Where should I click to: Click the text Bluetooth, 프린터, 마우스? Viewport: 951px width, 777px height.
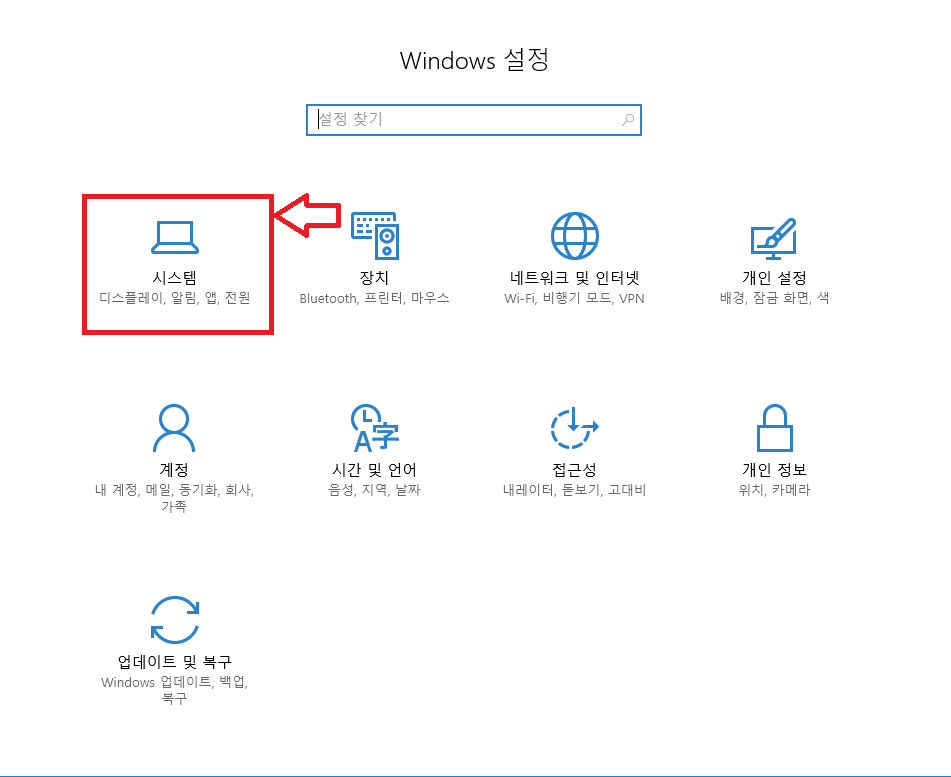pos(374,298)
